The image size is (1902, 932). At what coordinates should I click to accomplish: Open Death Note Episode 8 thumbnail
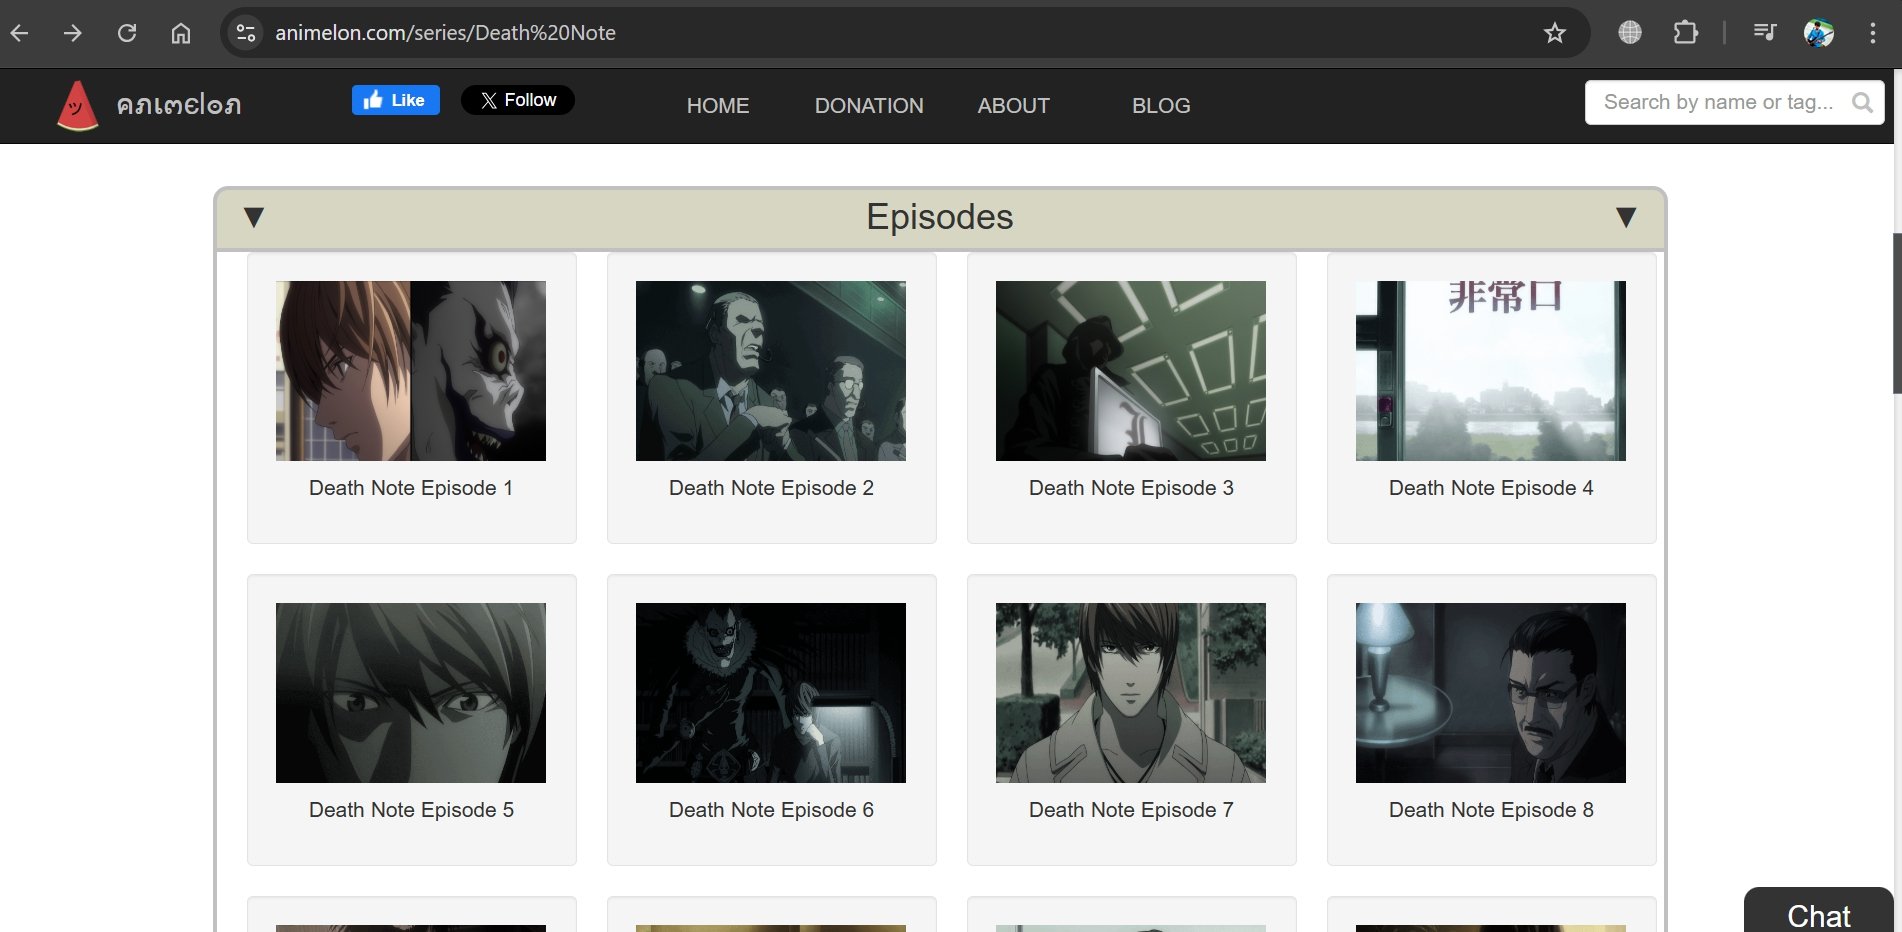coord(1491,693)
